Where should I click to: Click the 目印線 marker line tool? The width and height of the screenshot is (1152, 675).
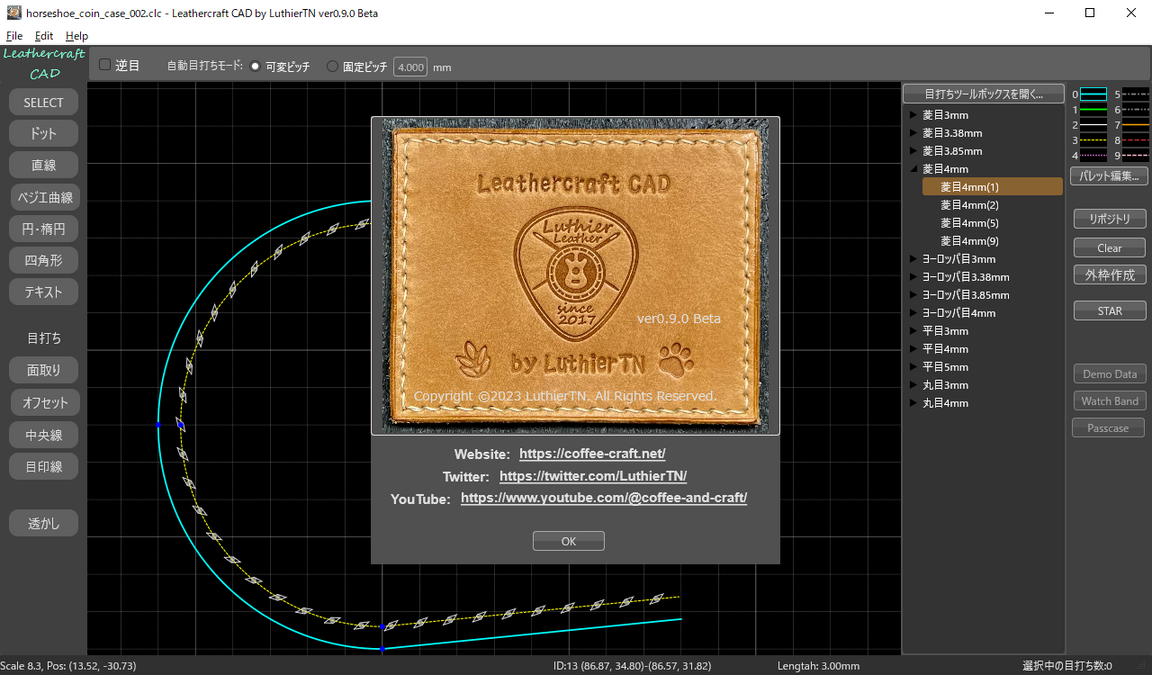[x=43, y=466]
